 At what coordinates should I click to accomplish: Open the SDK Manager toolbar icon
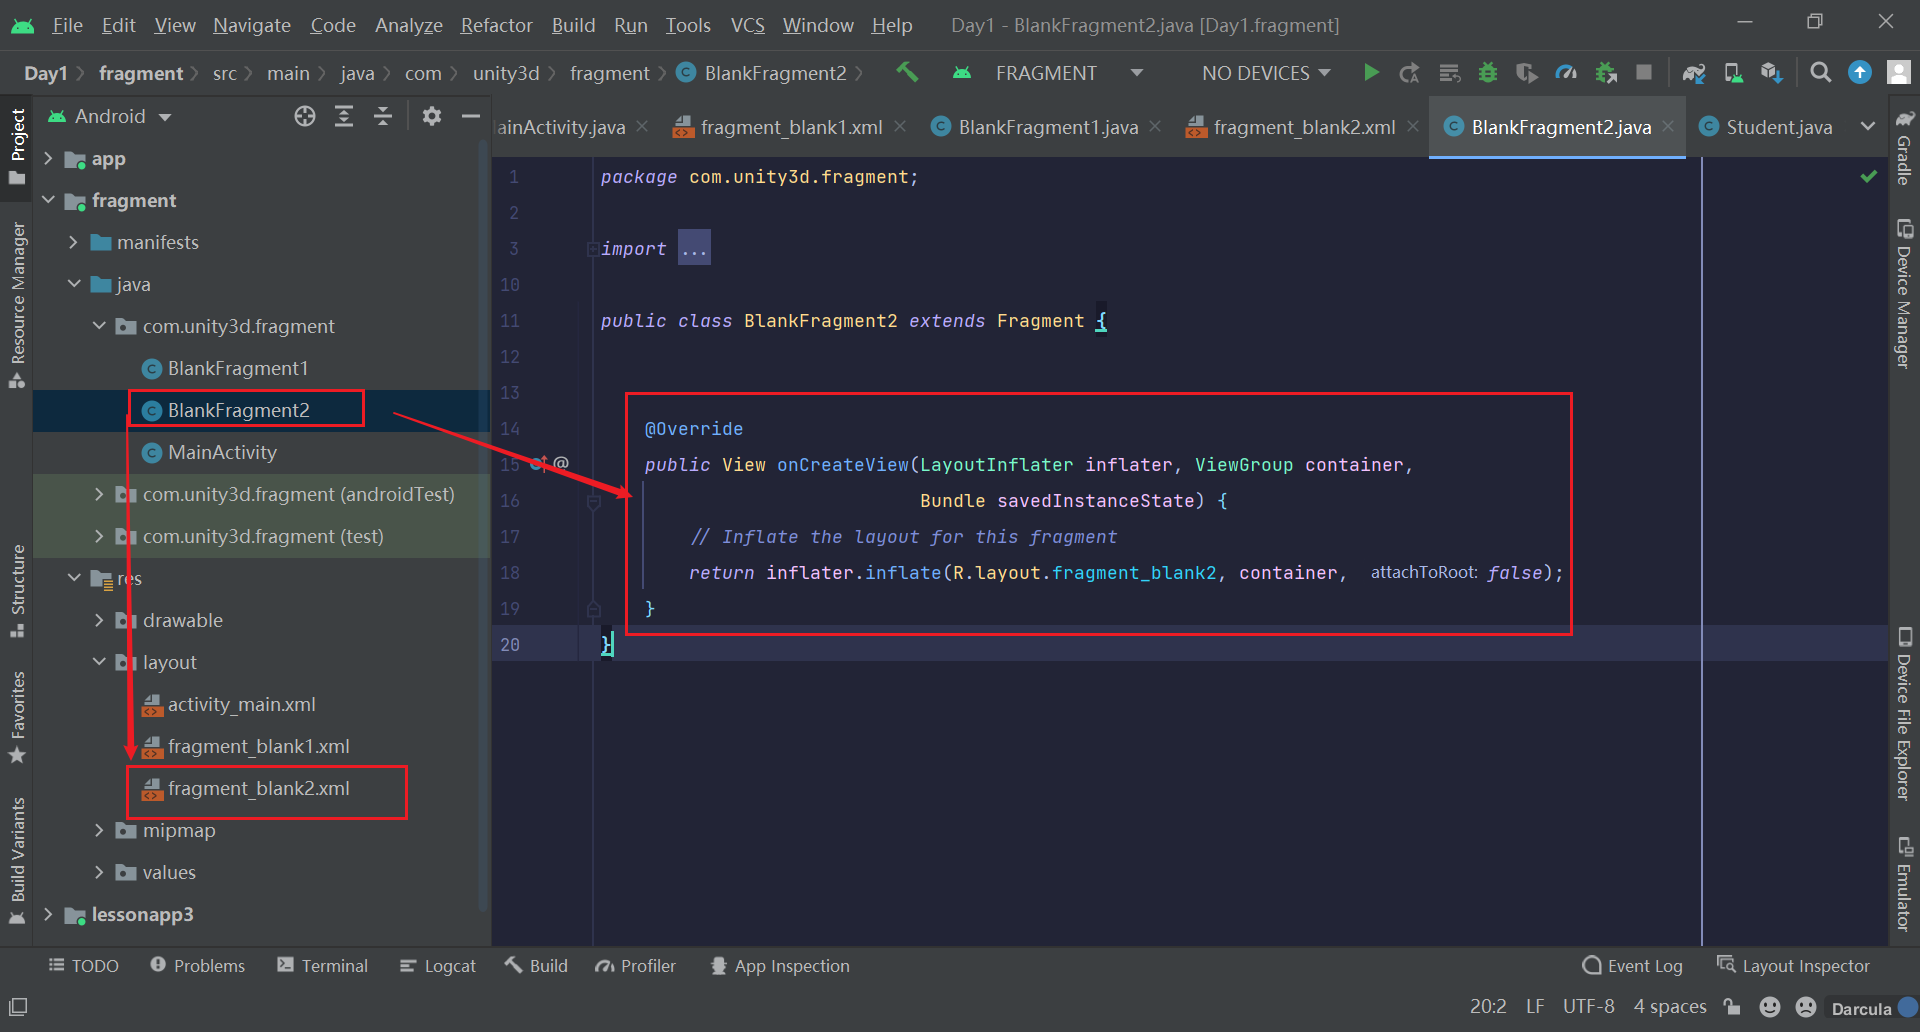coord(1772,72)
